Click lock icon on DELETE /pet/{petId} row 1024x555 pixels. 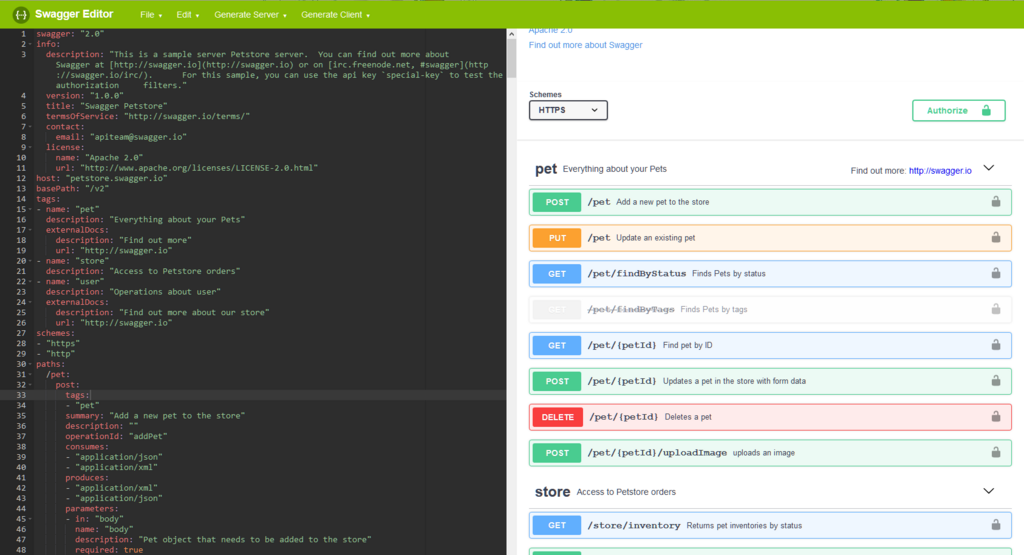pos(996,417)
